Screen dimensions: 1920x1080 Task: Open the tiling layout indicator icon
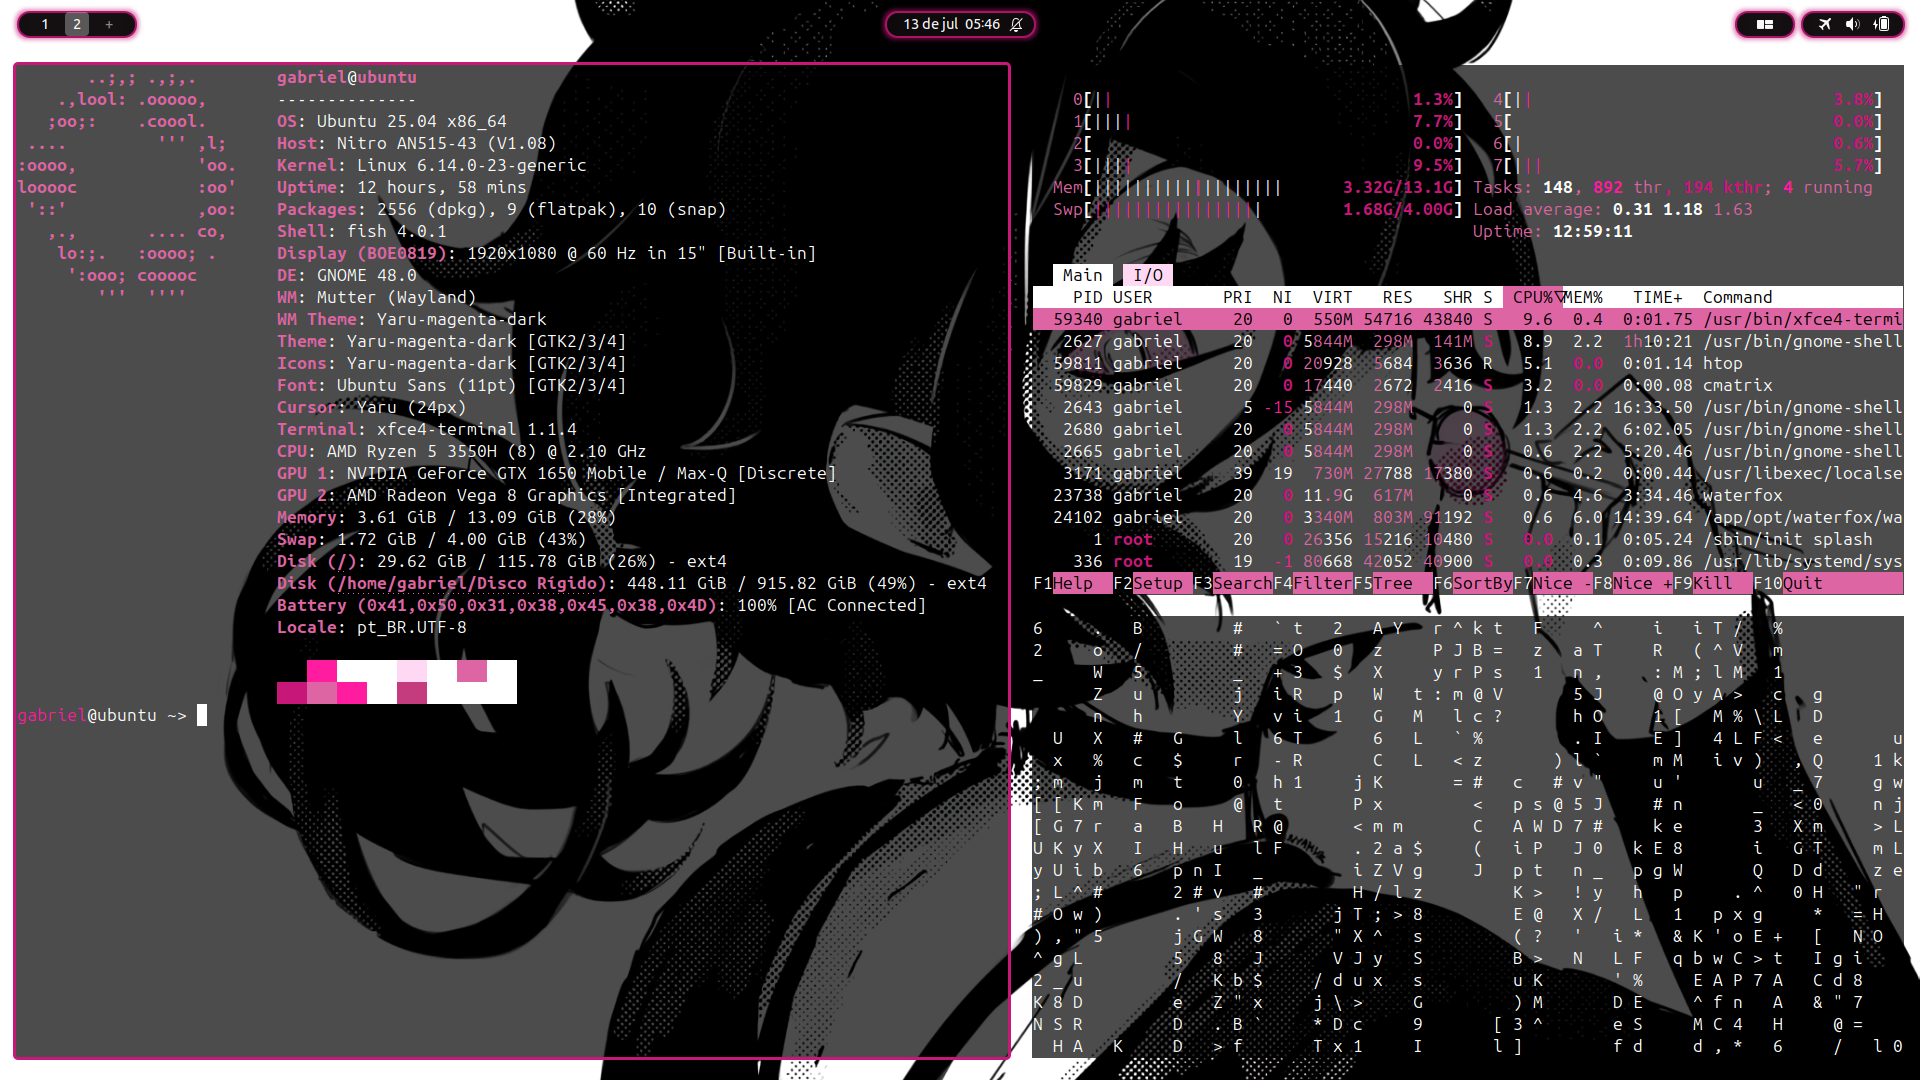pyautogui.click(x=1765, y=24)
